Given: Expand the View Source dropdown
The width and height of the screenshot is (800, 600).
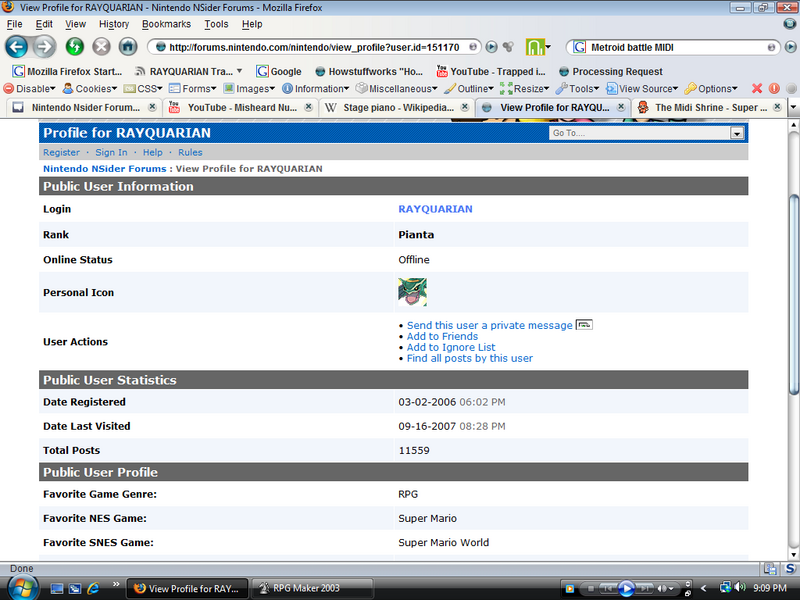Looking at the screenshot, I should coord(642,88).
